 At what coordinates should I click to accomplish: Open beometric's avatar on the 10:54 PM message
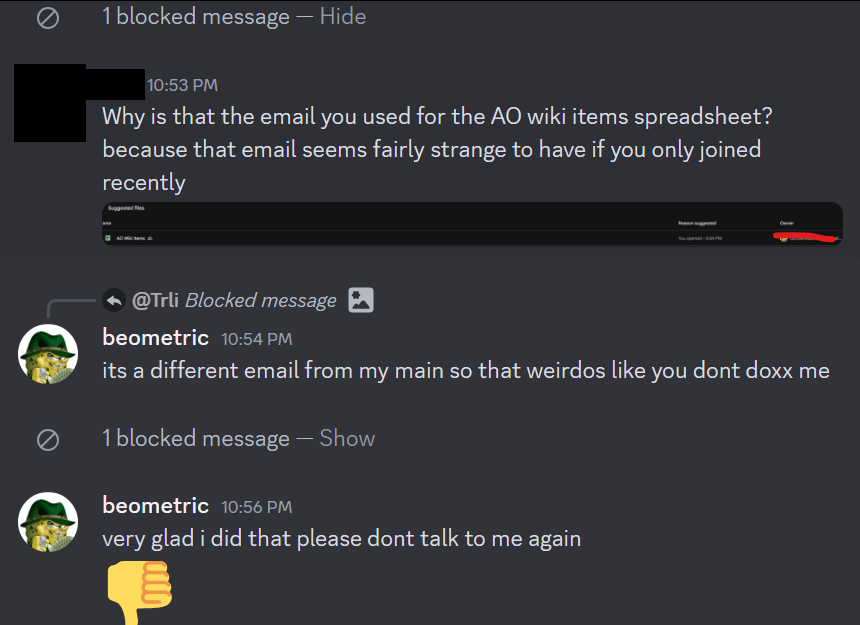pyautogui.click(x=48, y=353)
